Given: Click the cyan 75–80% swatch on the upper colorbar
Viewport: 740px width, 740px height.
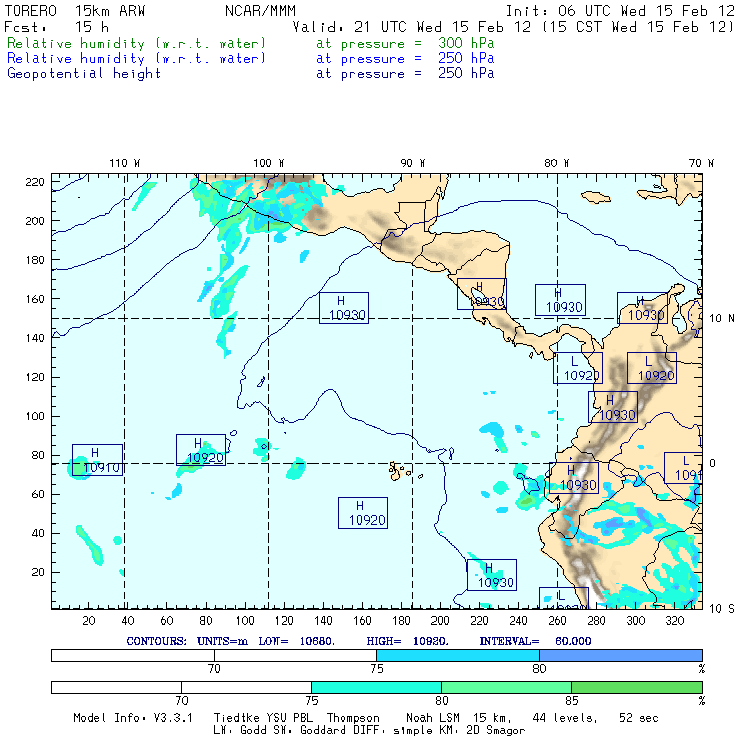Looking at the screenshot, I should coord(458,655).
